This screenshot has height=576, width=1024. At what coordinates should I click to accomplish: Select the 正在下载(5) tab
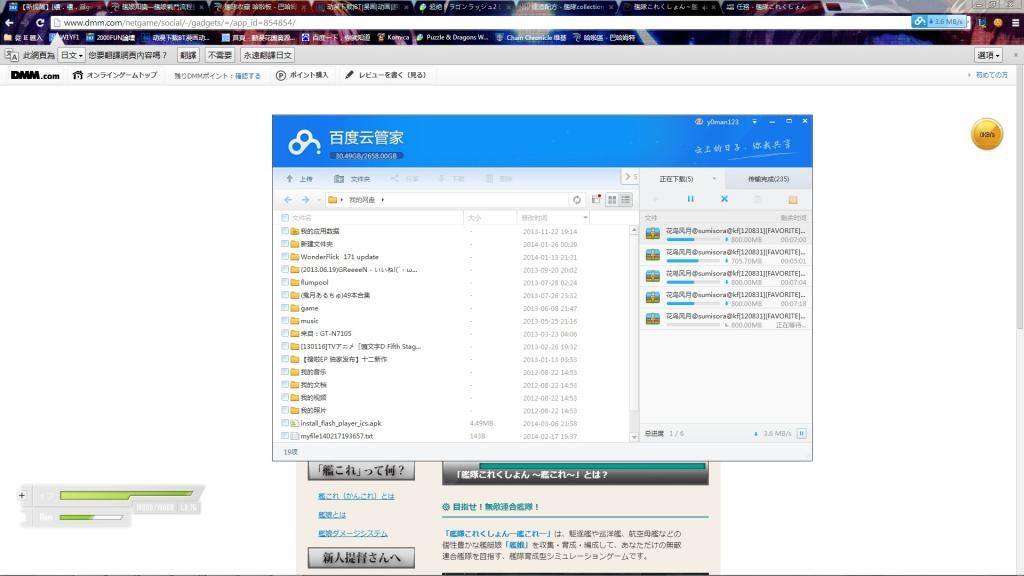point(676,179)
